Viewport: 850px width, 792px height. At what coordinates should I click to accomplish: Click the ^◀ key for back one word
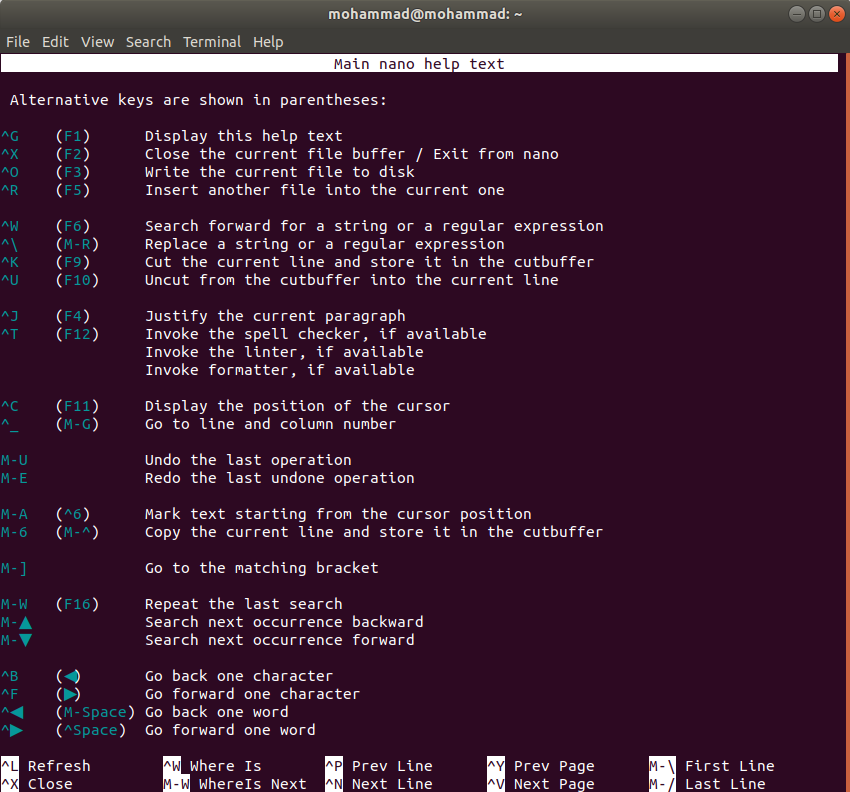(12, 712)
